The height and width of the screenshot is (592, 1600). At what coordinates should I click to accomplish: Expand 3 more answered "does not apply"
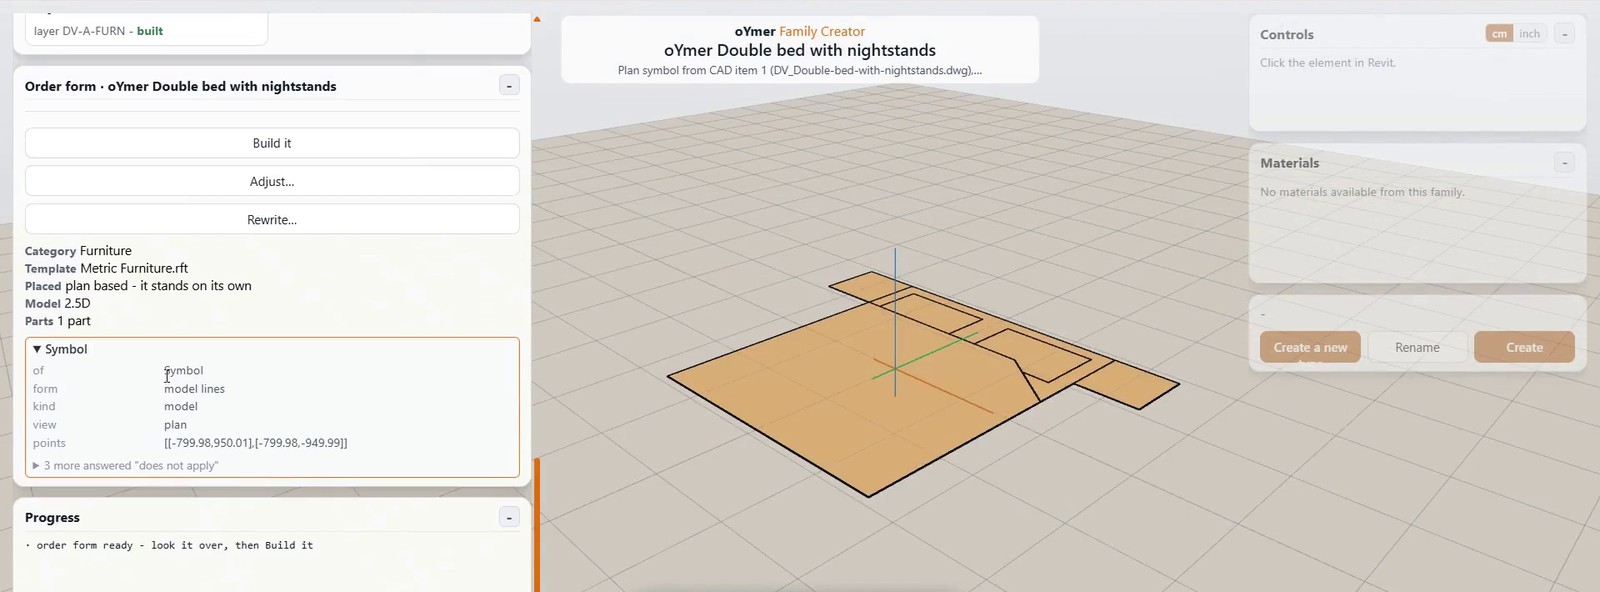pyautogui.click(x=126, y=466)
